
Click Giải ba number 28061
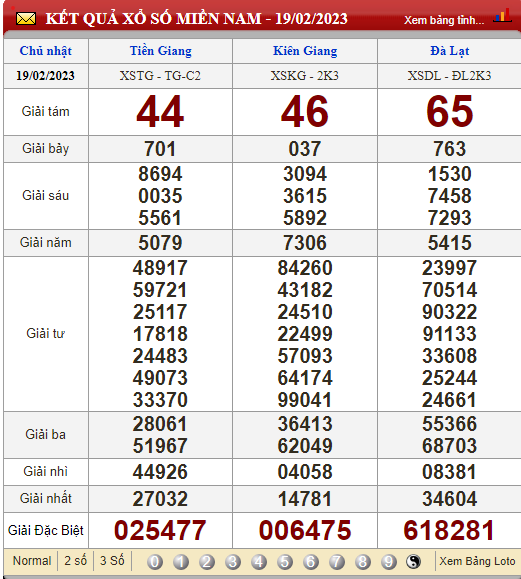(160, 424)
